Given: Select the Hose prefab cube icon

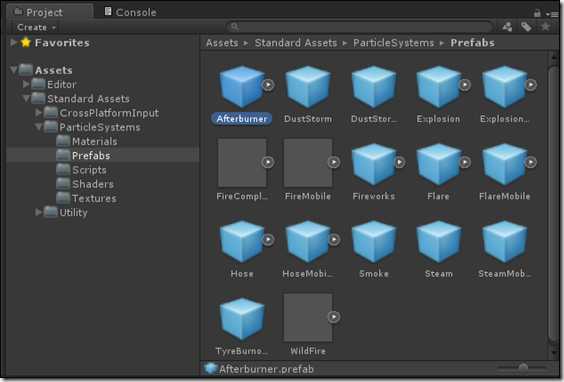Looking at the screenshot, I should click(x=242, y=241).
